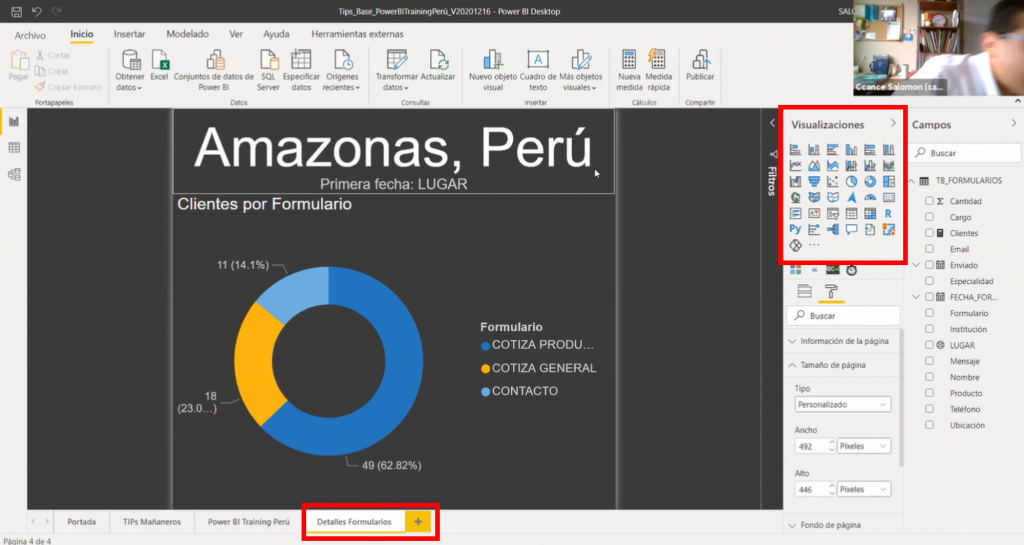1024x545 pixels.
Task: Switch to Report view in left sidebar
Action: 14,121
